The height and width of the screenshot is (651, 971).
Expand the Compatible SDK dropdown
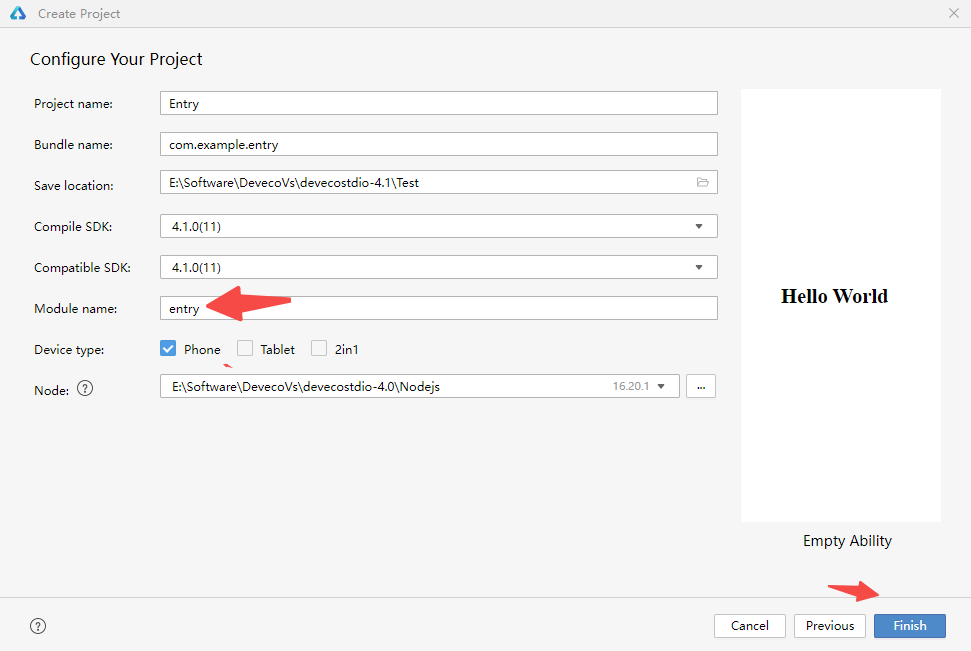[698, 267]
